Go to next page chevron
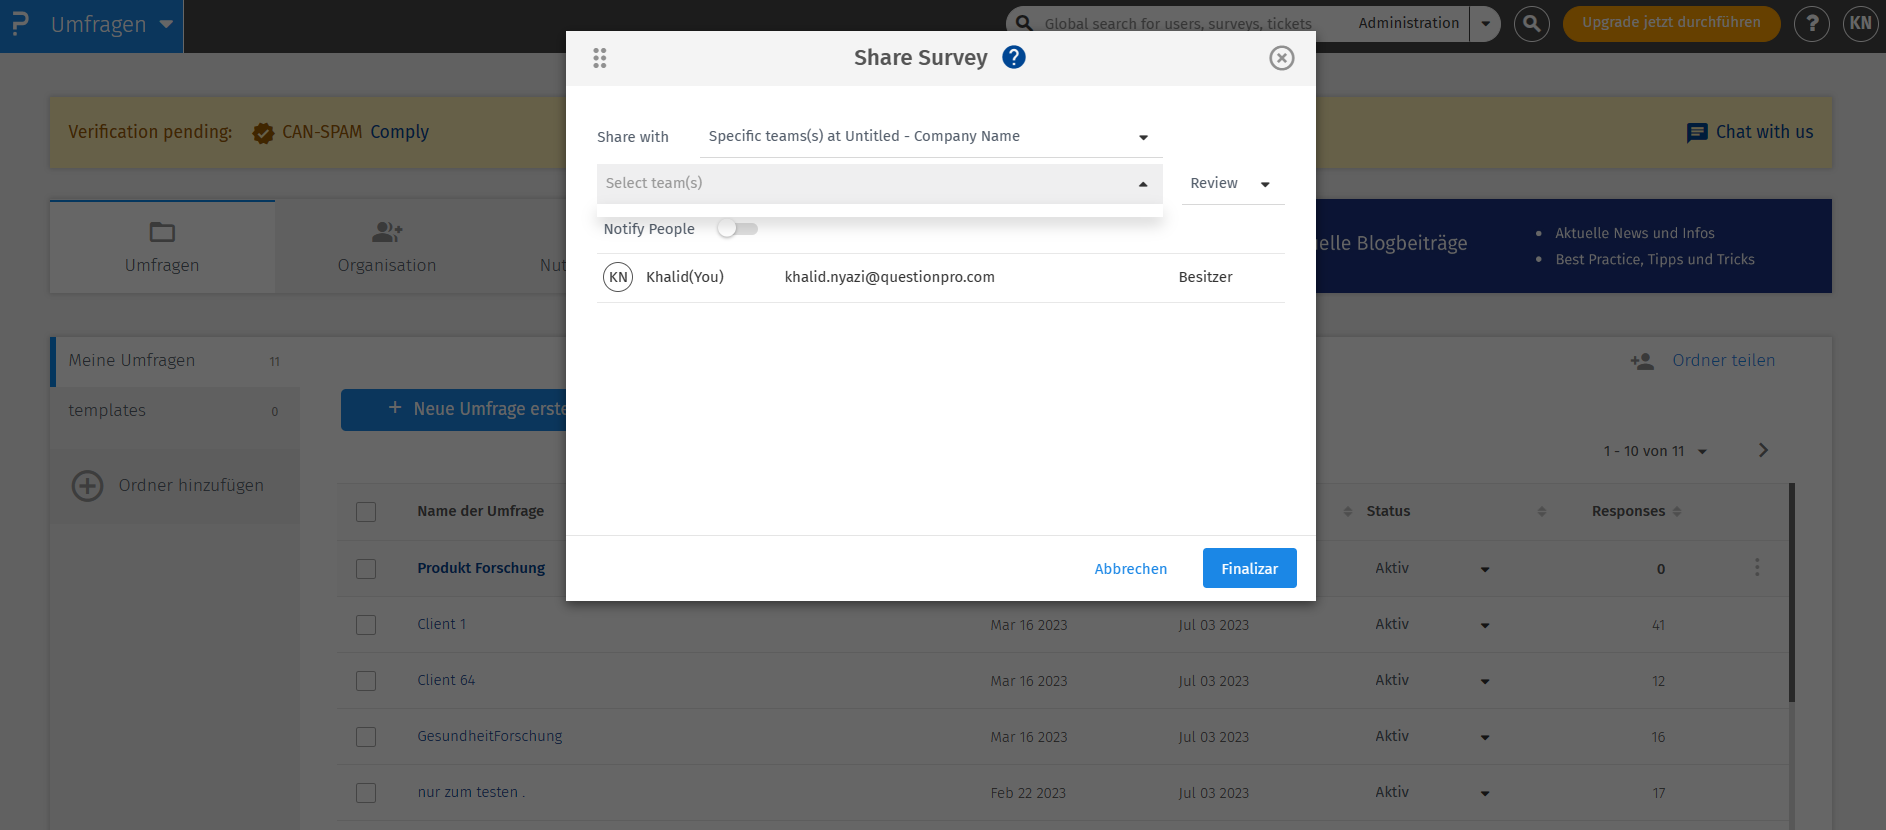The image size is (1886, 830). (1763, 450)
